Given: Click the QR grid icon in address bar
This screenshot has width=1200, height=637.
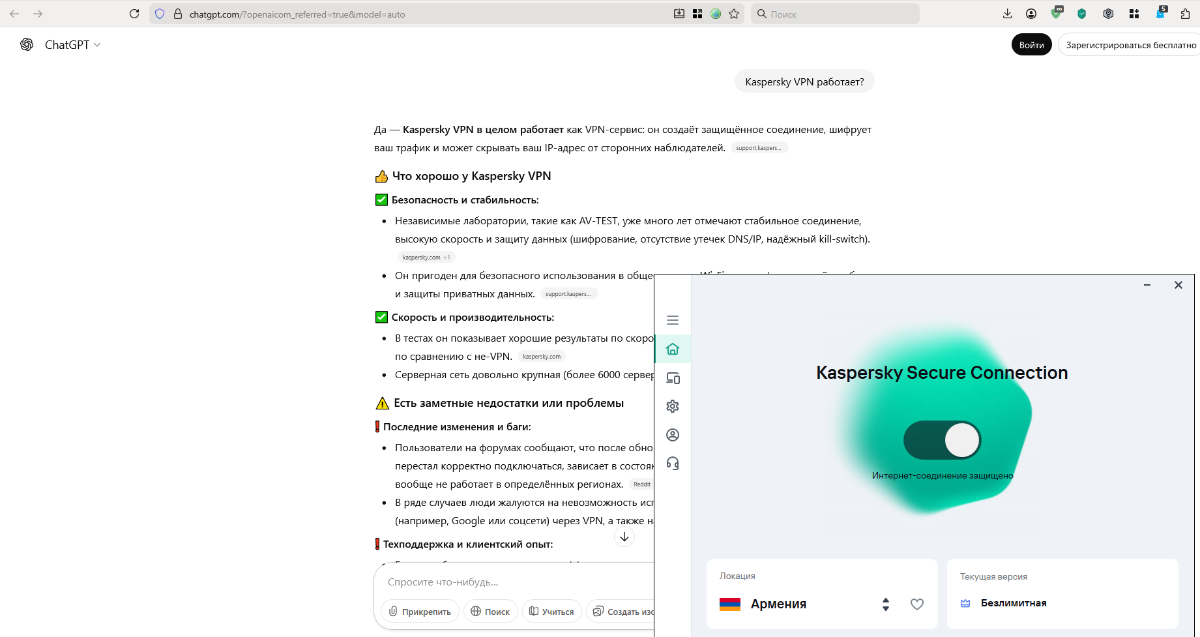Looking at the screenshot, I should pos(697,14).
